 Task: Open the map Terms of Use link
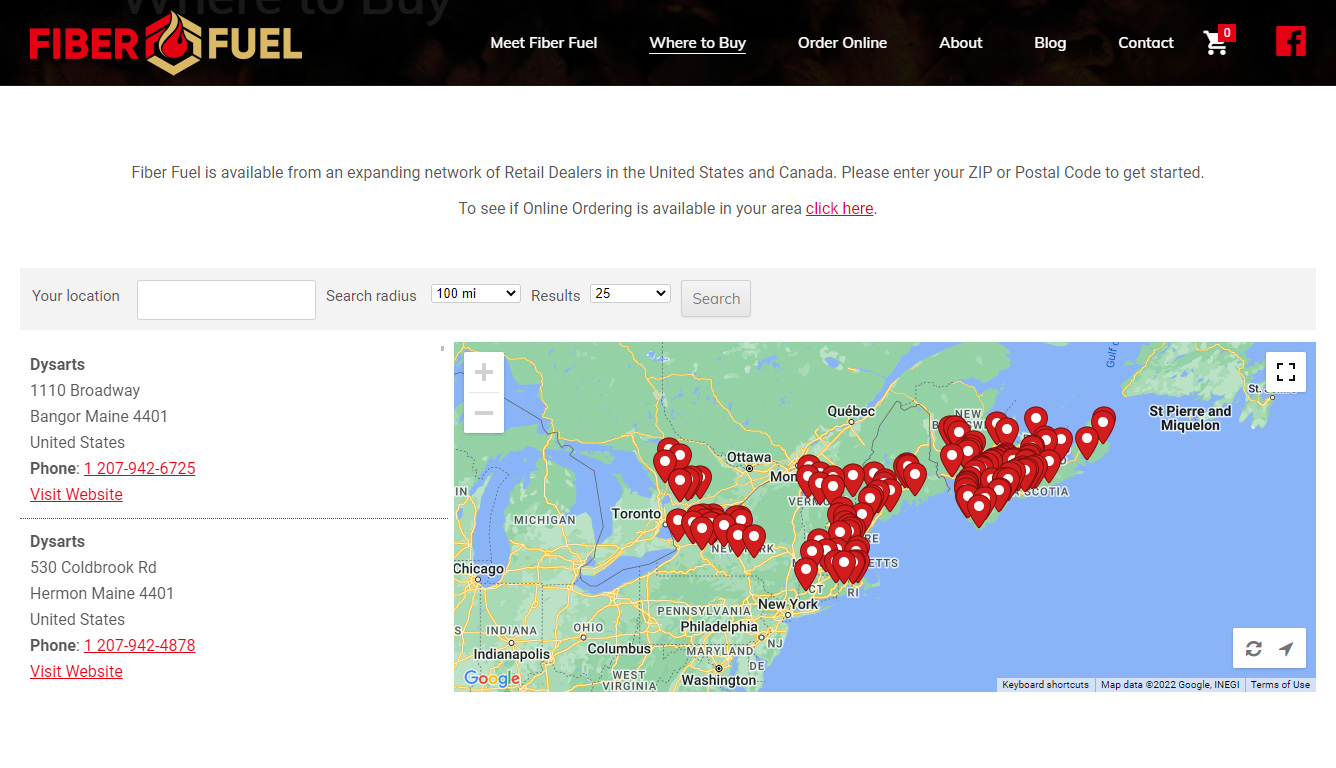point(1280,685)
